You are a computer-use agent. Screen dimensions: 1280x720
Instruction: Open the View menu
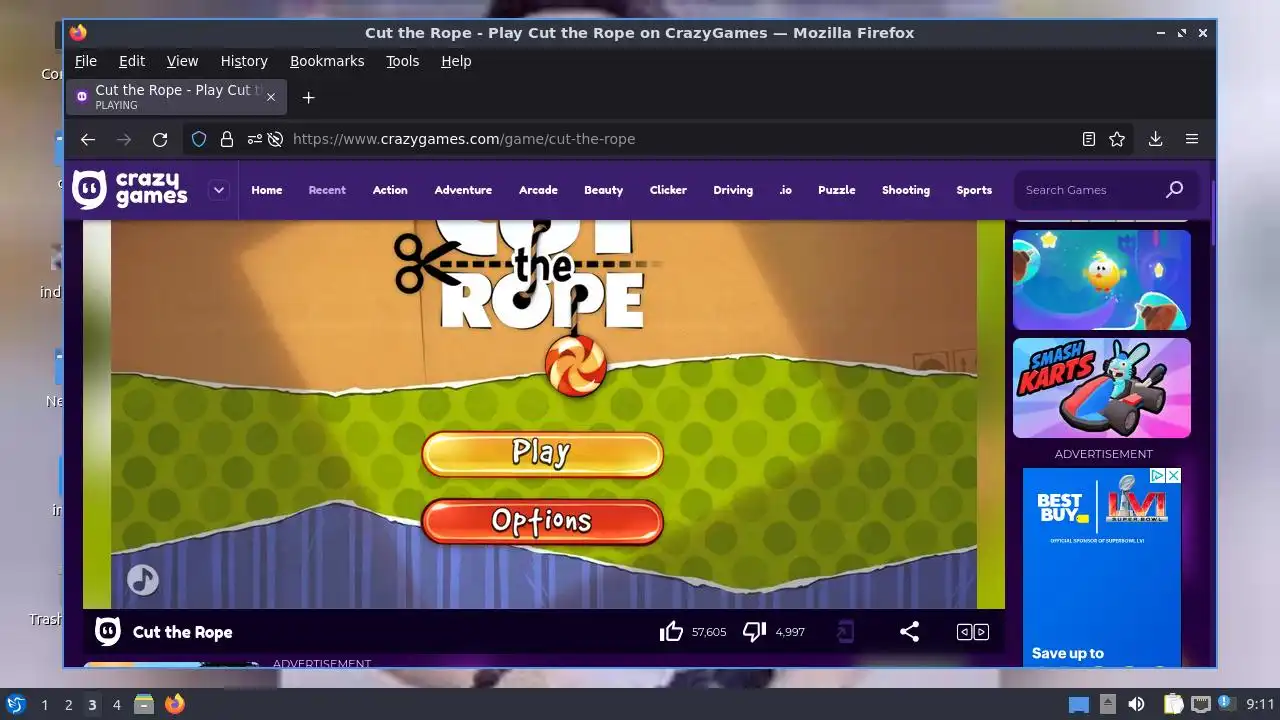click(182, 61)
